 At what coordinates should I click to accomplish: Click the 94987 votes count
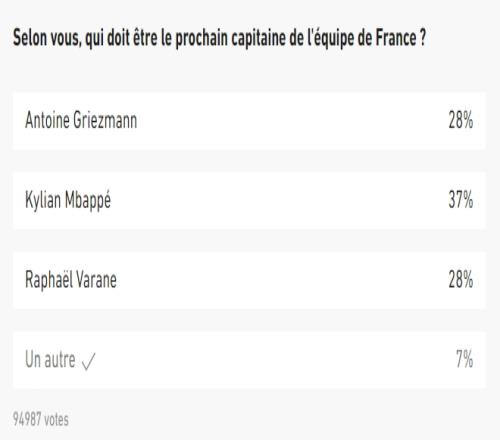(41, 419)
